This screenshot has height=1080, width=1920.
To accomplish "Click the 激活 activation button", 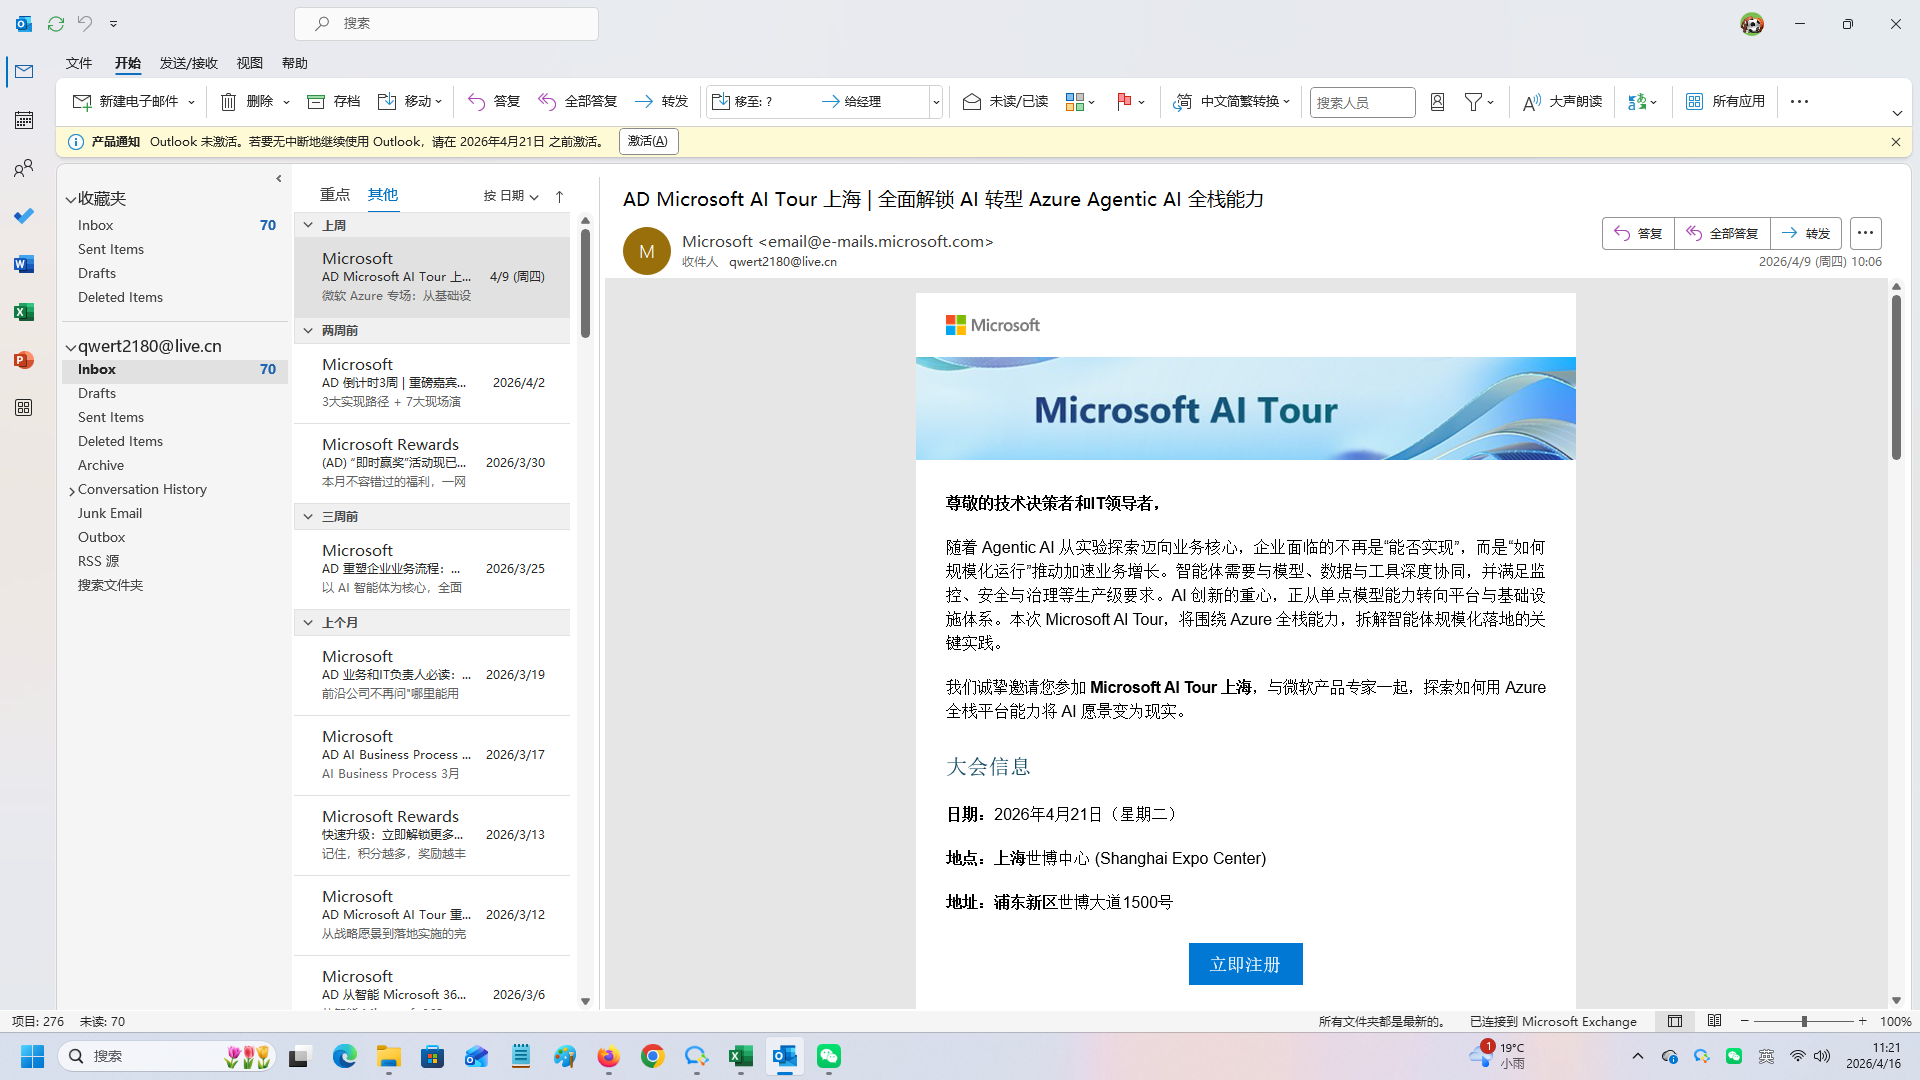I will [x=648, y=141].
